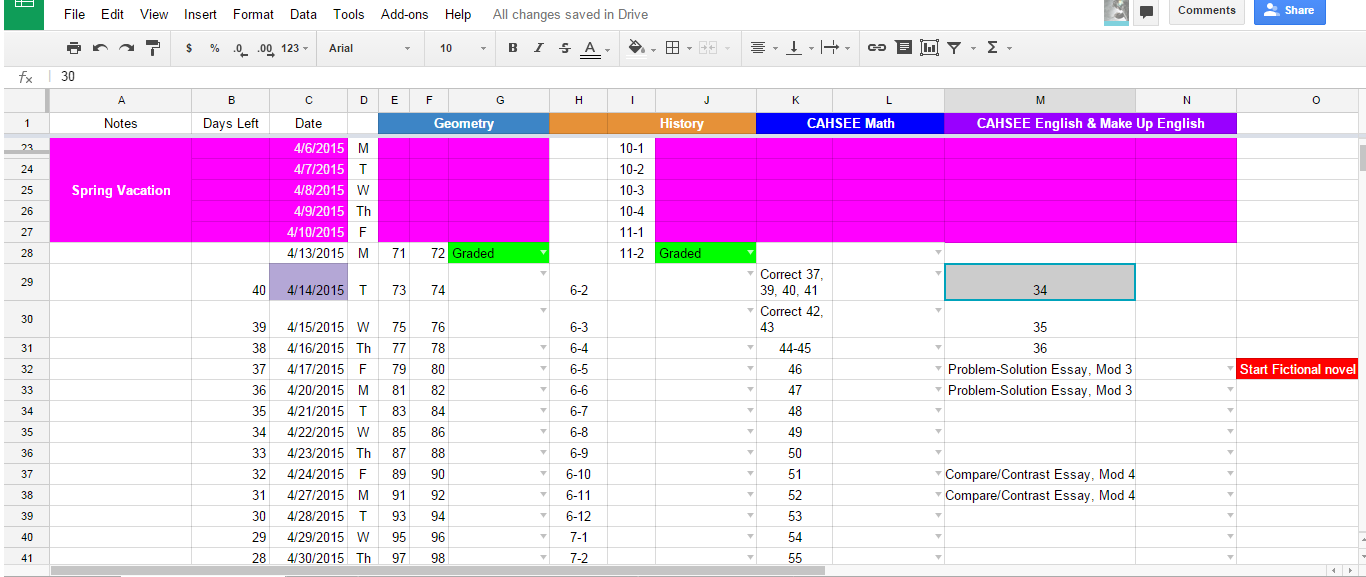The height and width of the screenshot is (577, 1366).
Task: Toggle italic formatting
Action: pyautogui.click(x=538, y=47)
